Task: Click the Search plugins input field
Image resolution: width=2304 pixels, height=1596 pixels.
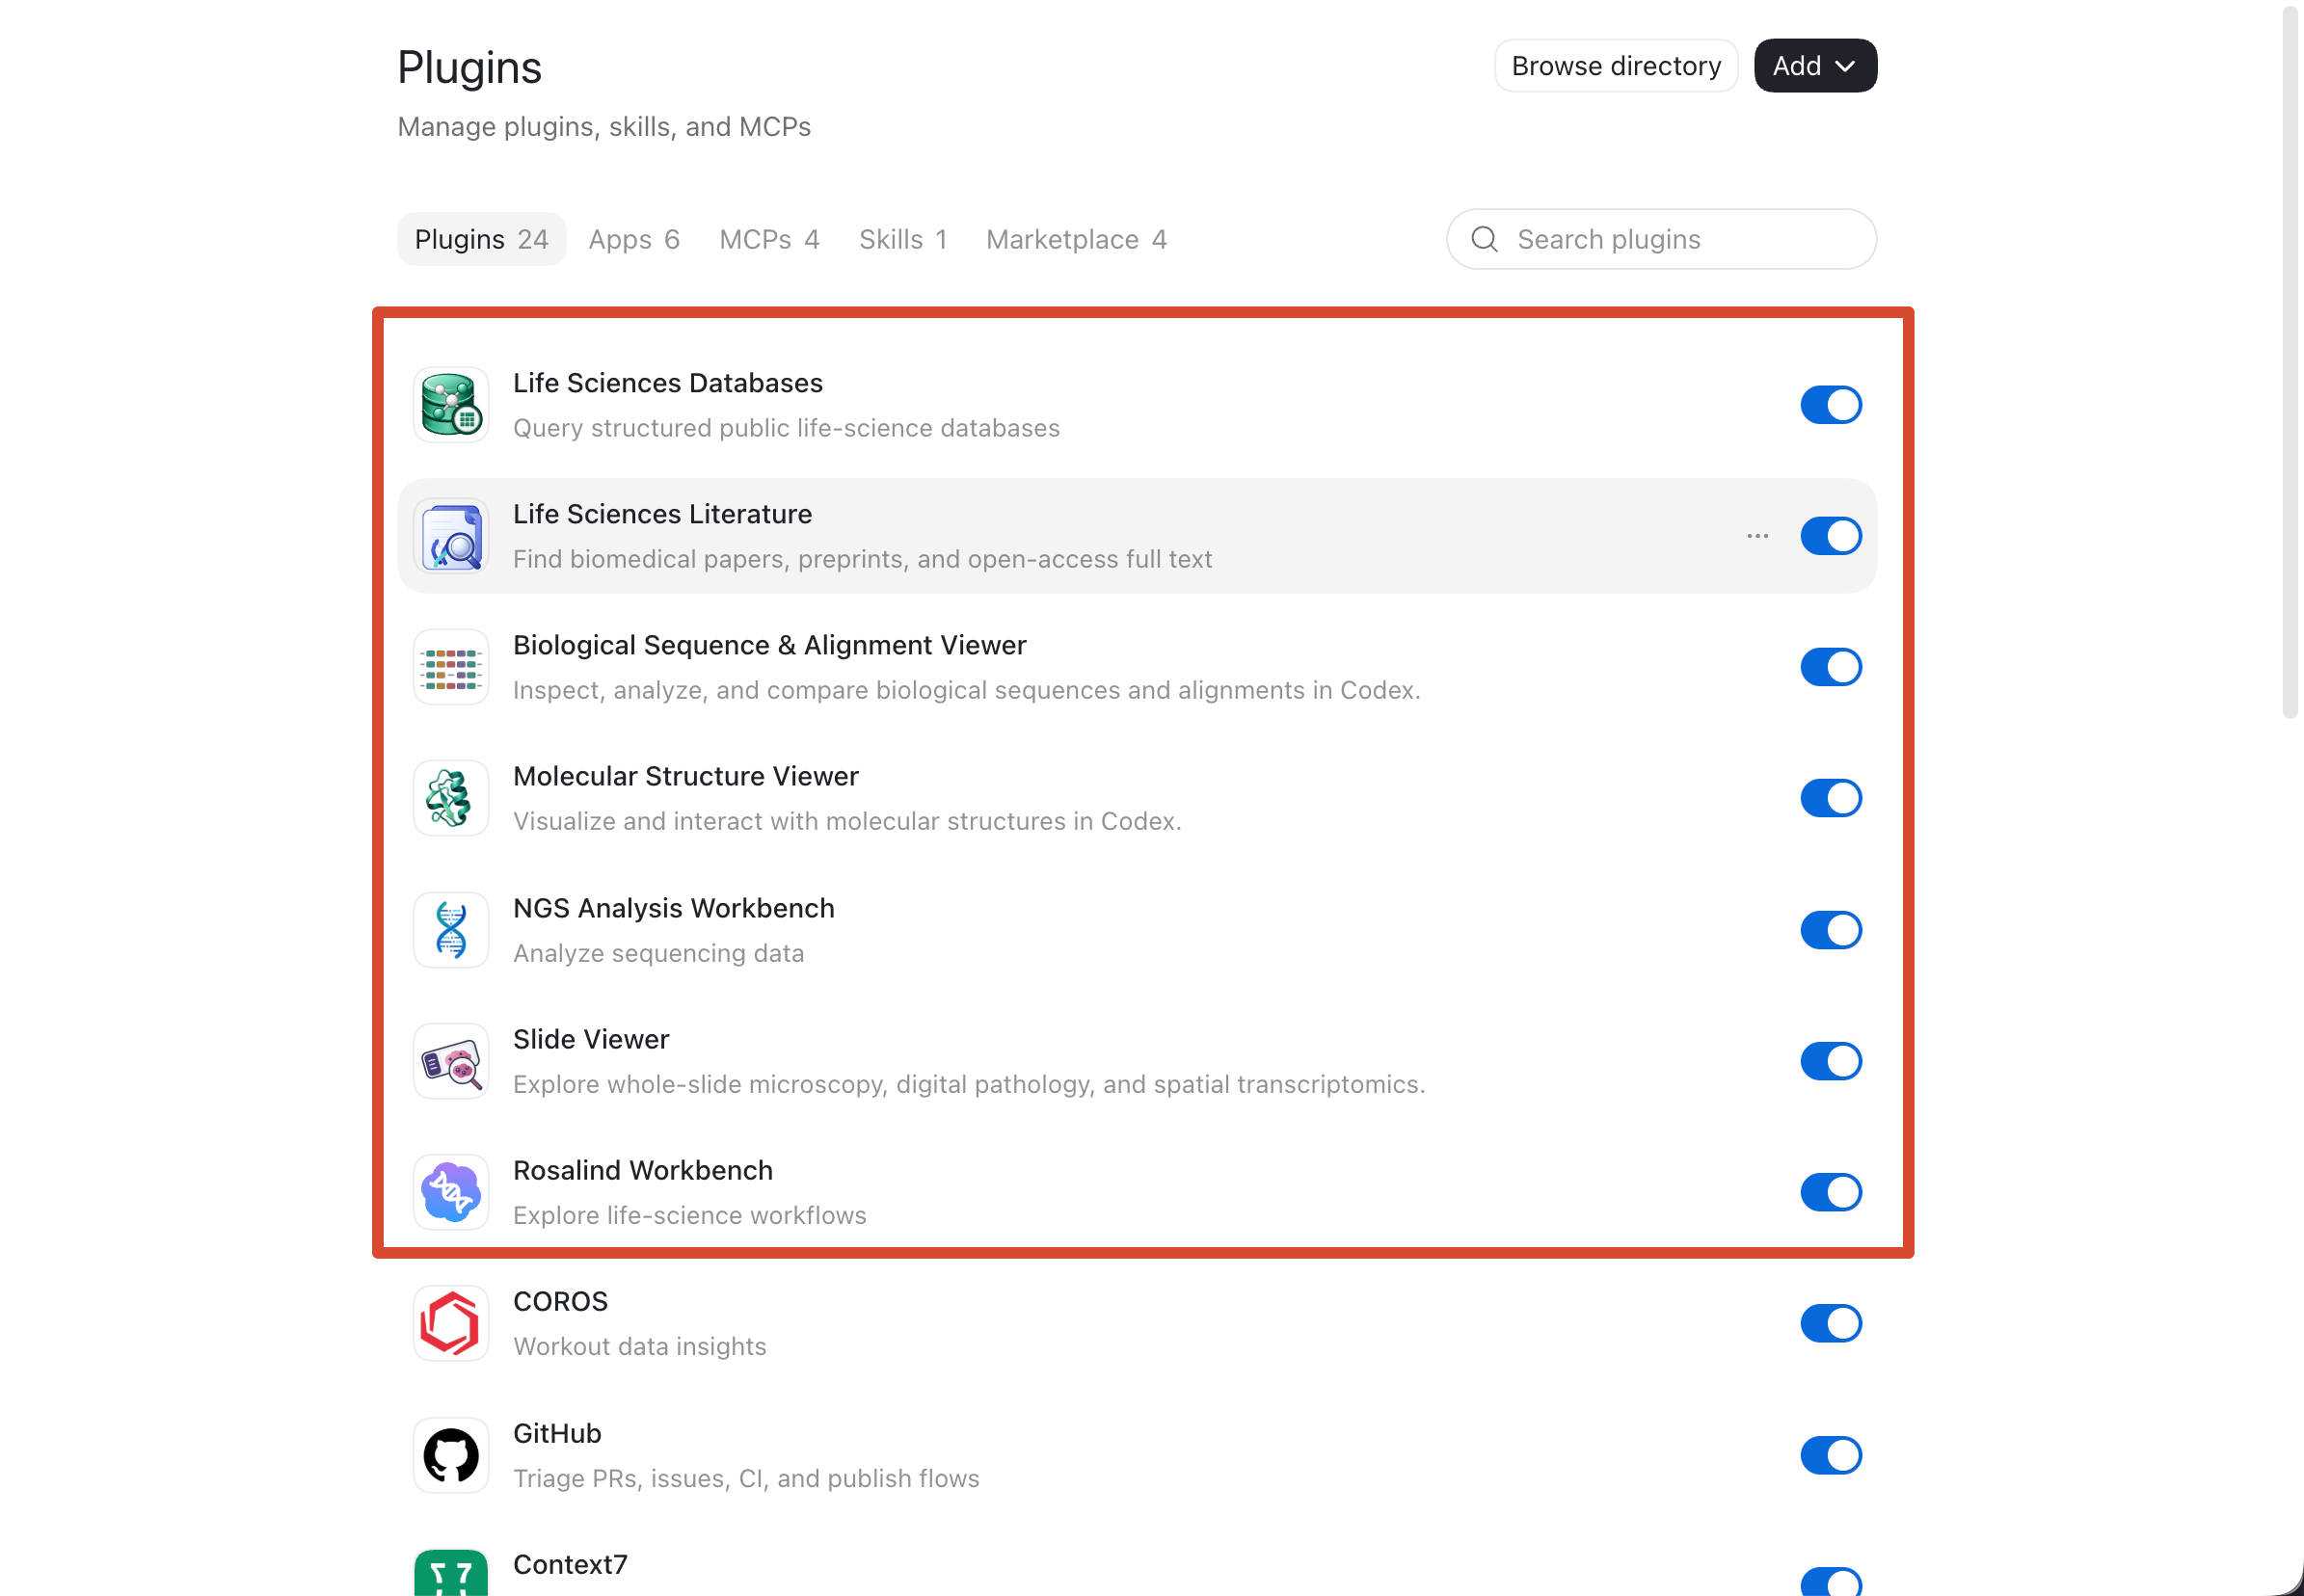Action: 1661,239
